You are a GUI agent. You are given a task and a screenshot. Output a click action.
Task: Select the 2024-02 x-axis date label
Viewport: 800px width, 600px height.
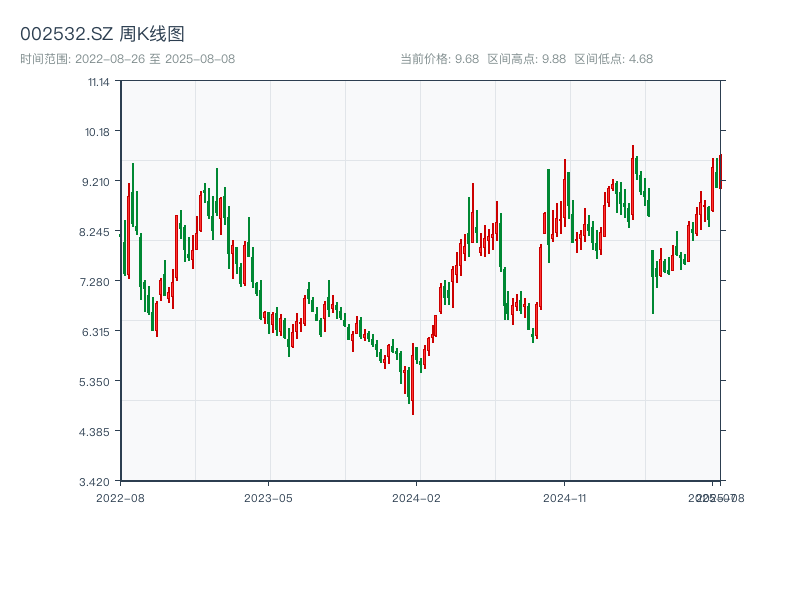coord(416,497)
